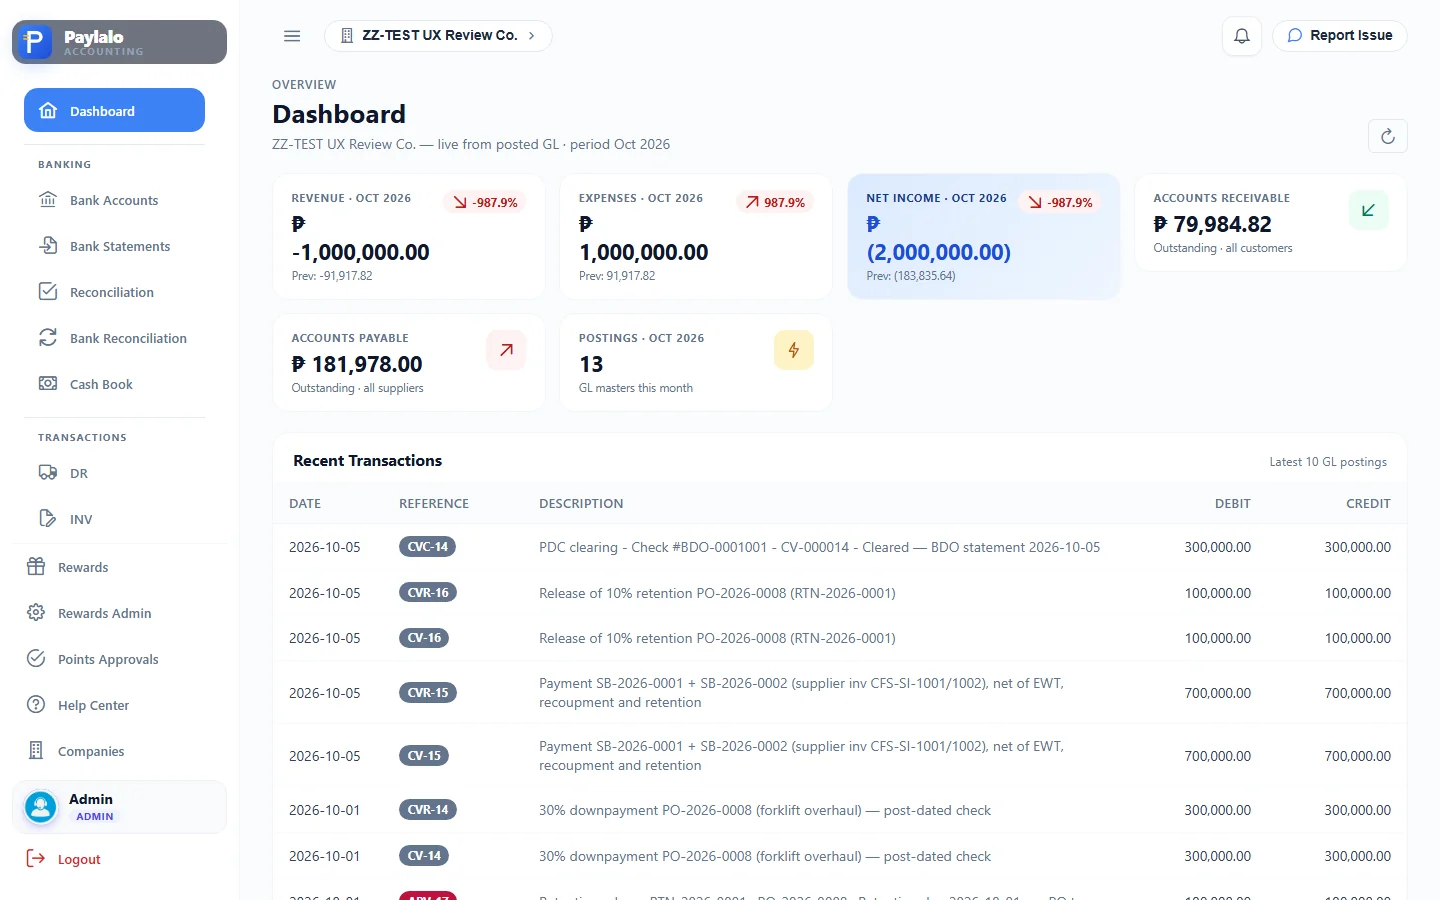Click the CVR-14 reference badge
The width and height of the screenshot is (1440, 900).
tap(427, 810)
